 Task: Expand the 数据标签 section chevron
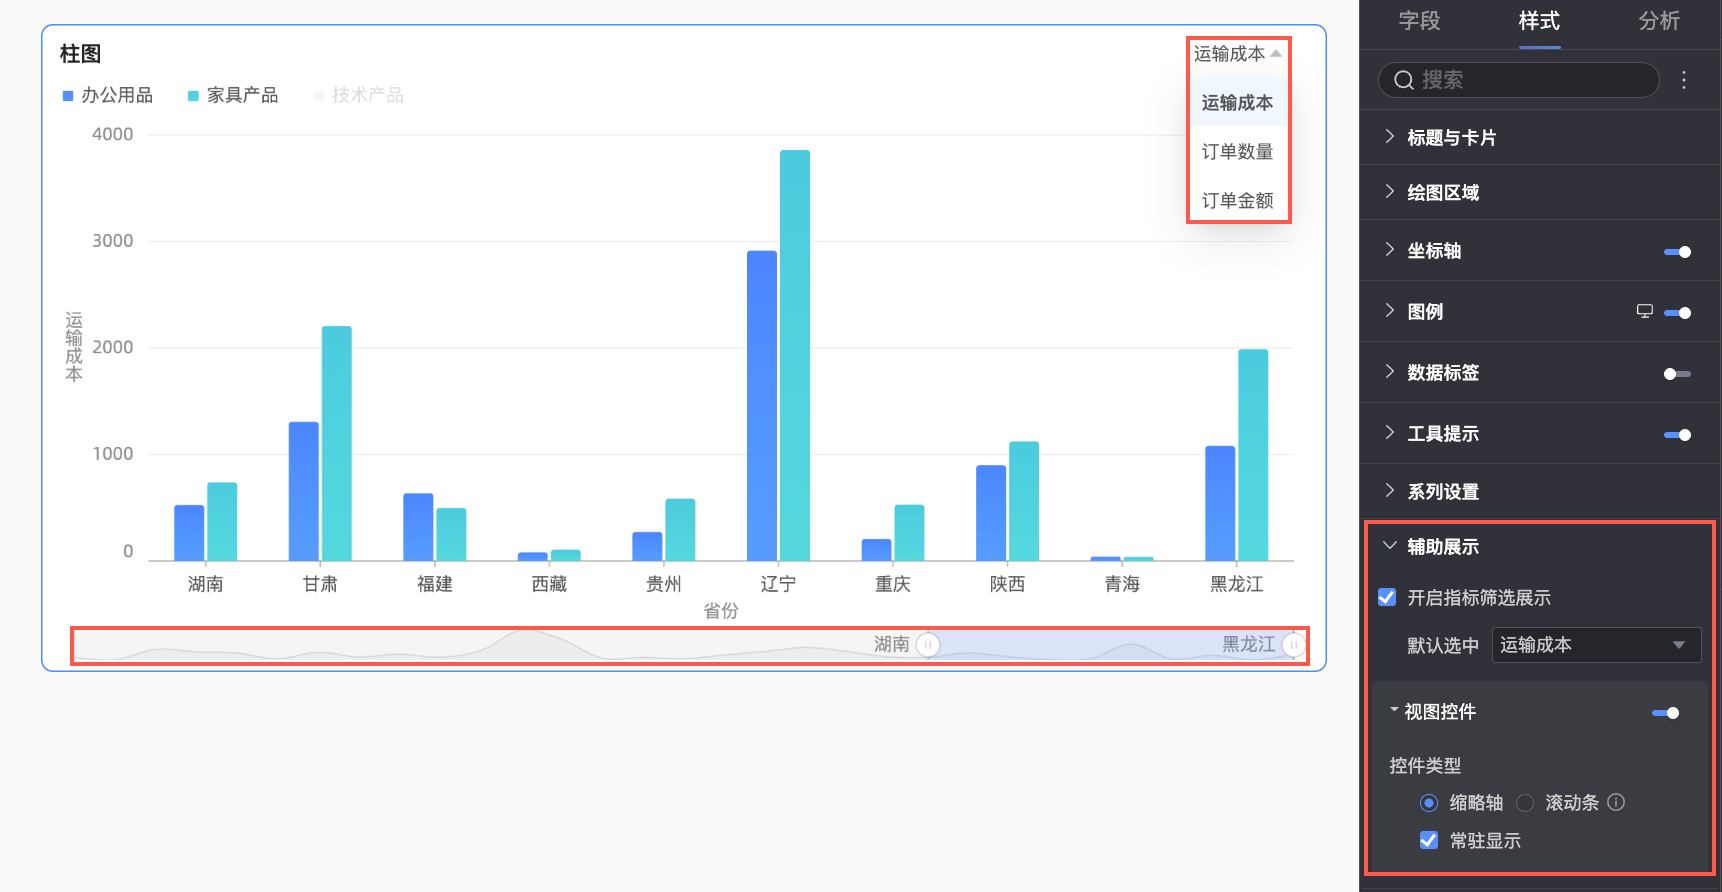click(1389, 372)
